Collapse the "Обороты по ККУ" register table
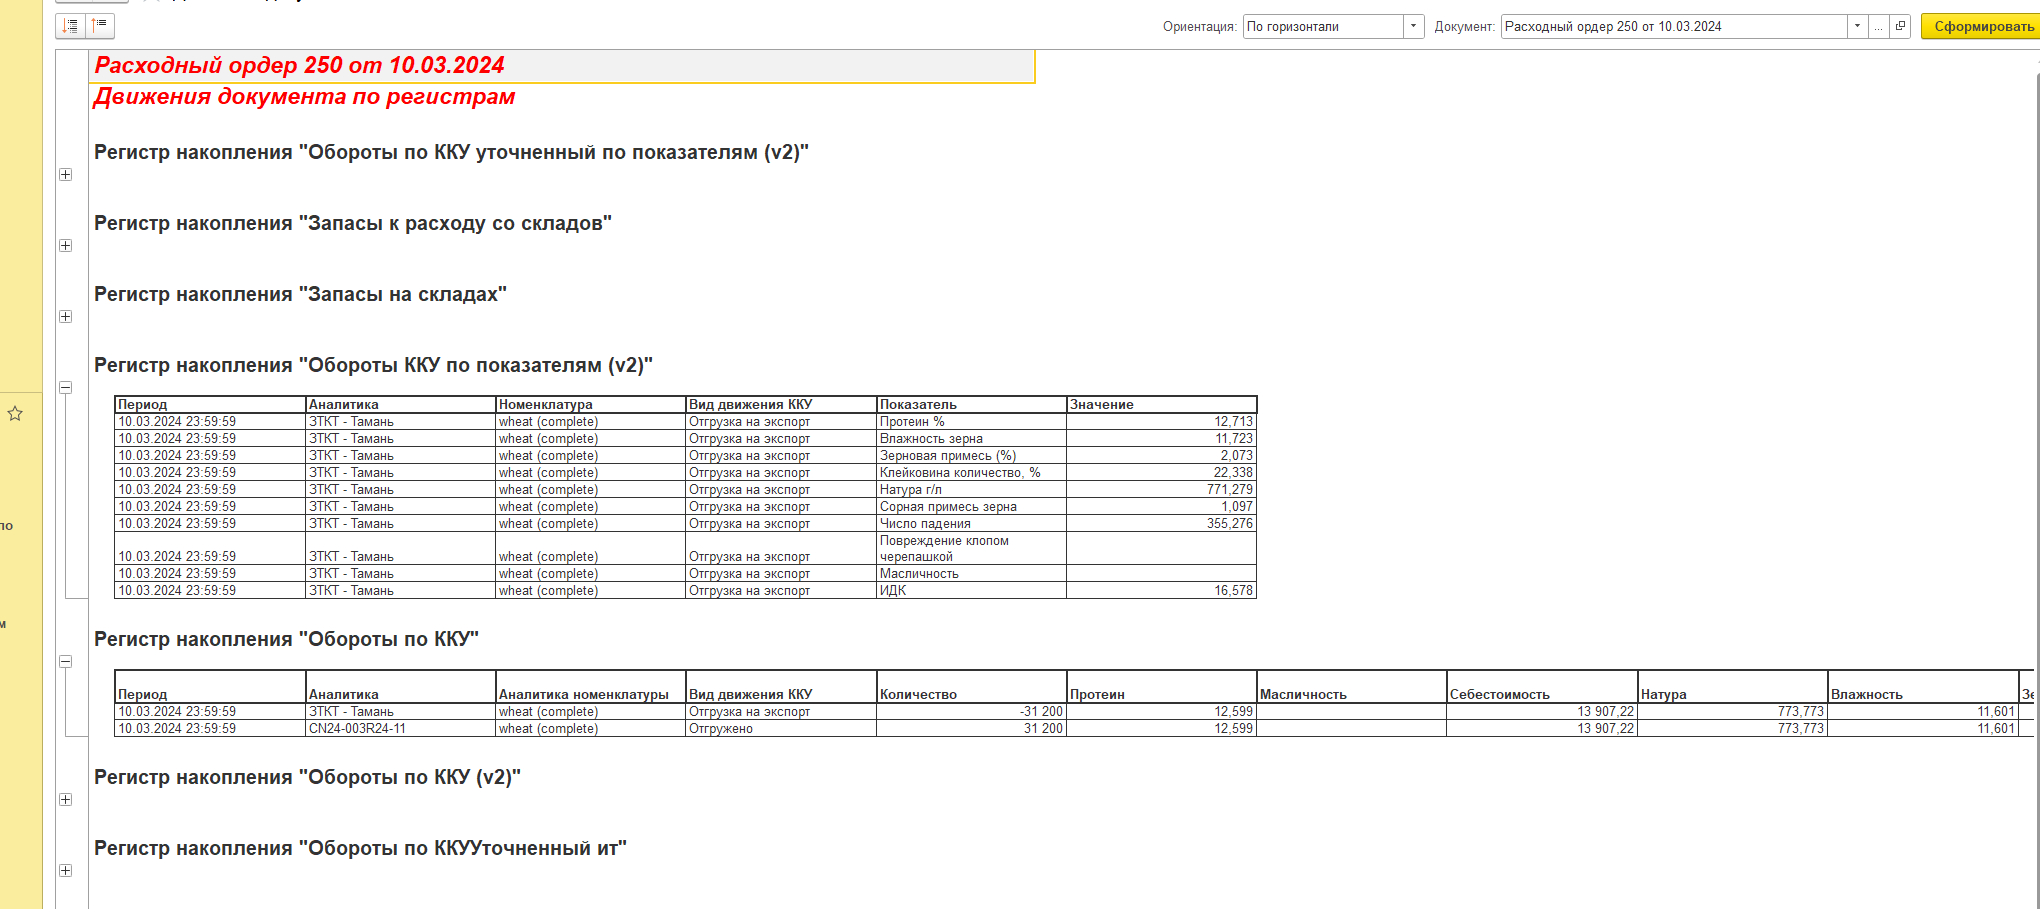The width and height of the screenshot is (2040, 909). tap(66, 662)
